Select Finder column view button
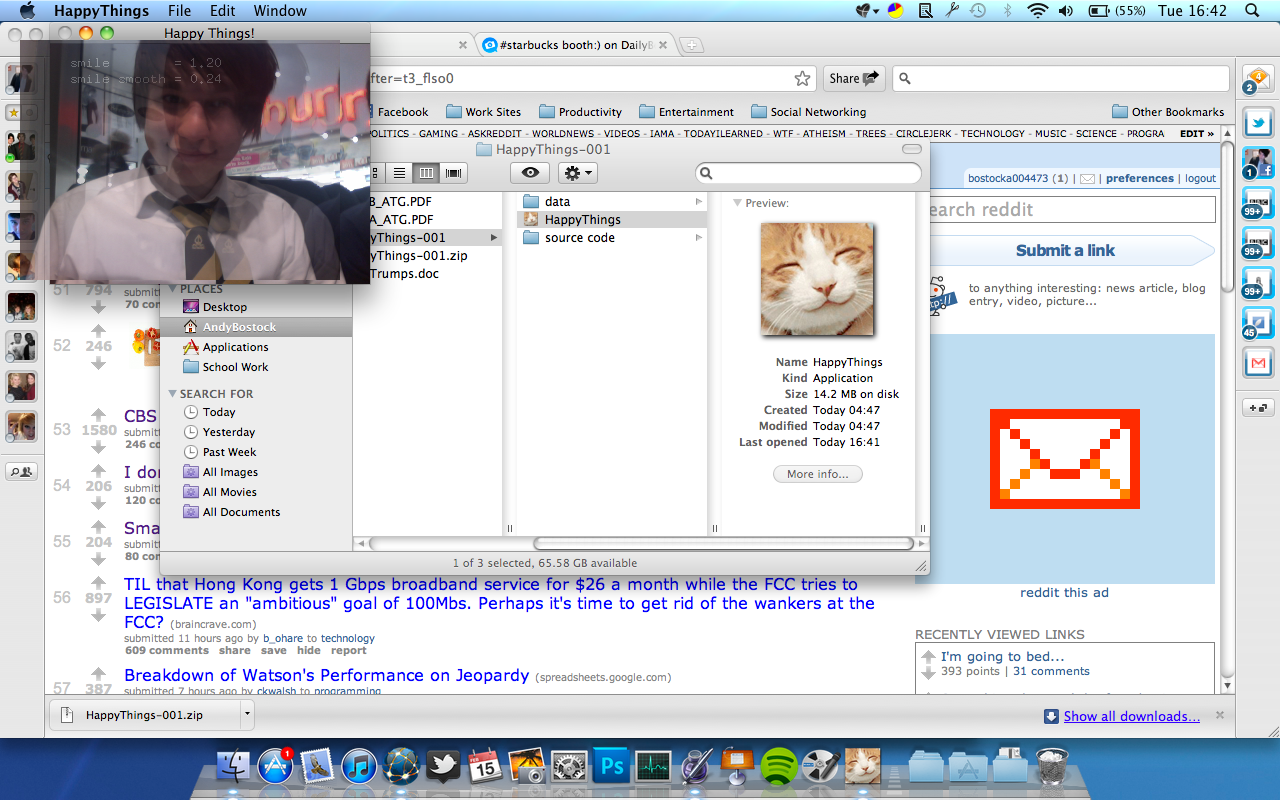 tap(426, 173)
